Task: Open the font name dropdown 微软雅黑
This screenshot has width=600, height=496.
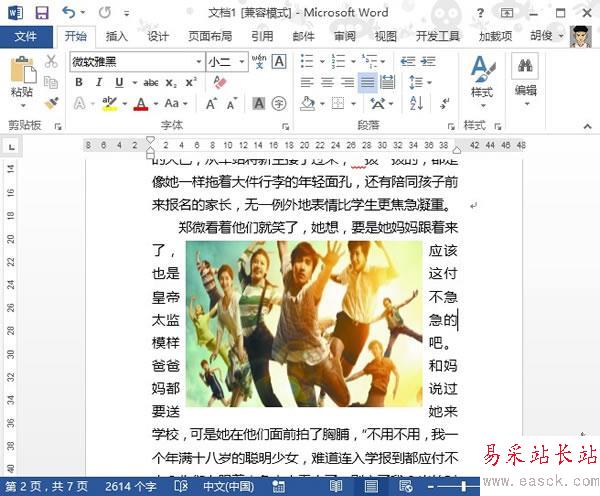Action: click(x=199, y=62)
